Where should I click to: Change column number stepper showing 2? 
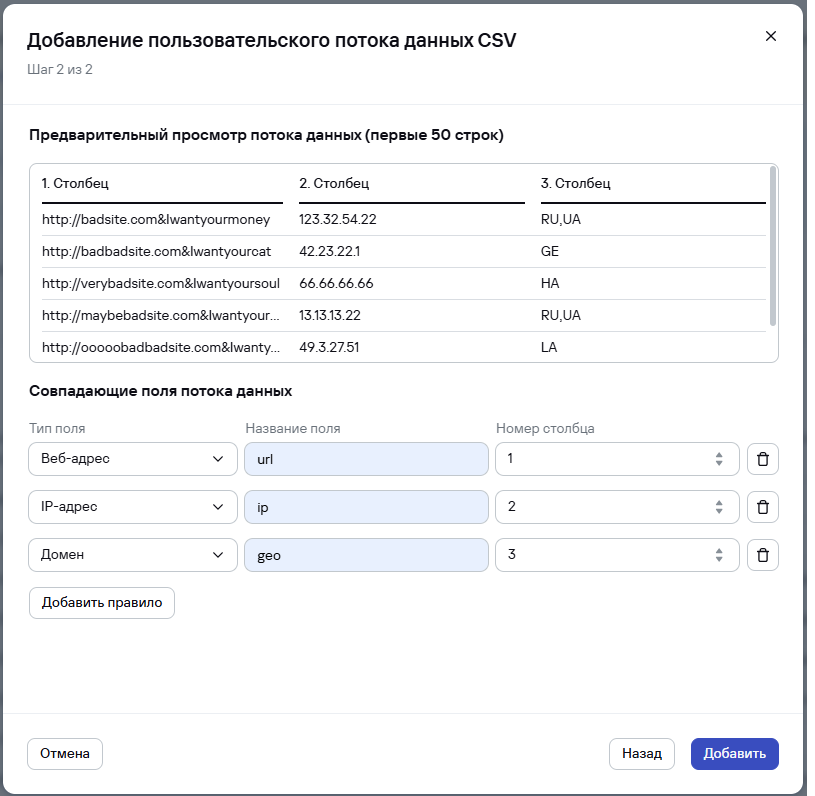(x=719, y=507)
